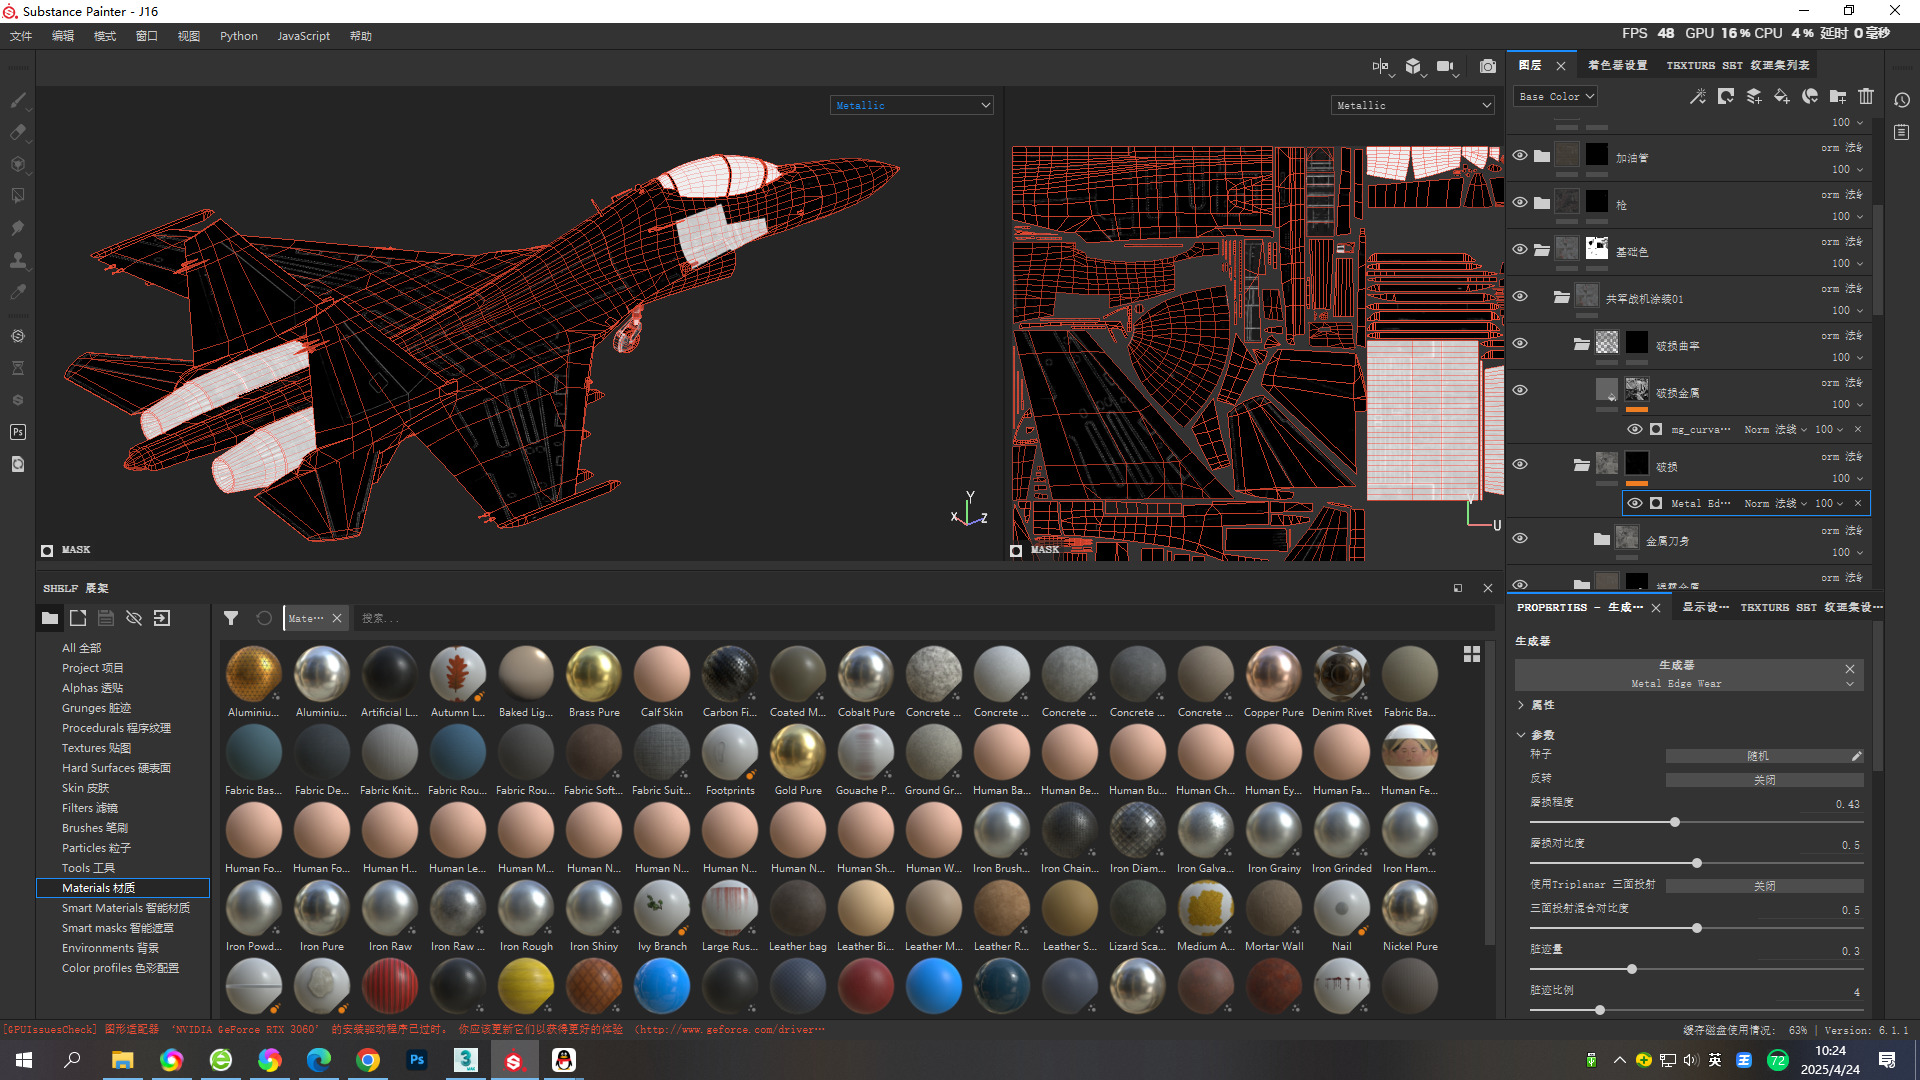Viewport: 1920px width, 1080px height.
Task: Click the 随机 seed button
Action: pyautogui.click(x=1758, y=756)
